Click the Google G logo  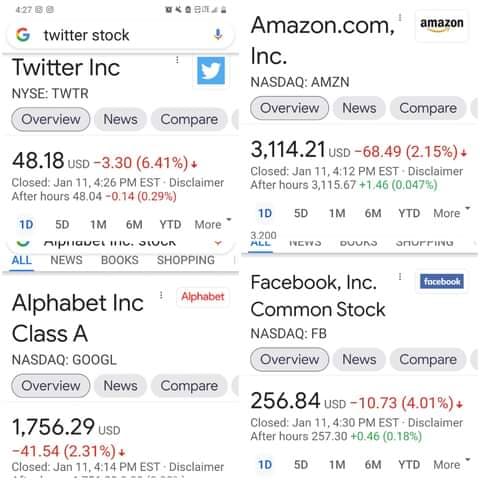point(23,35)
